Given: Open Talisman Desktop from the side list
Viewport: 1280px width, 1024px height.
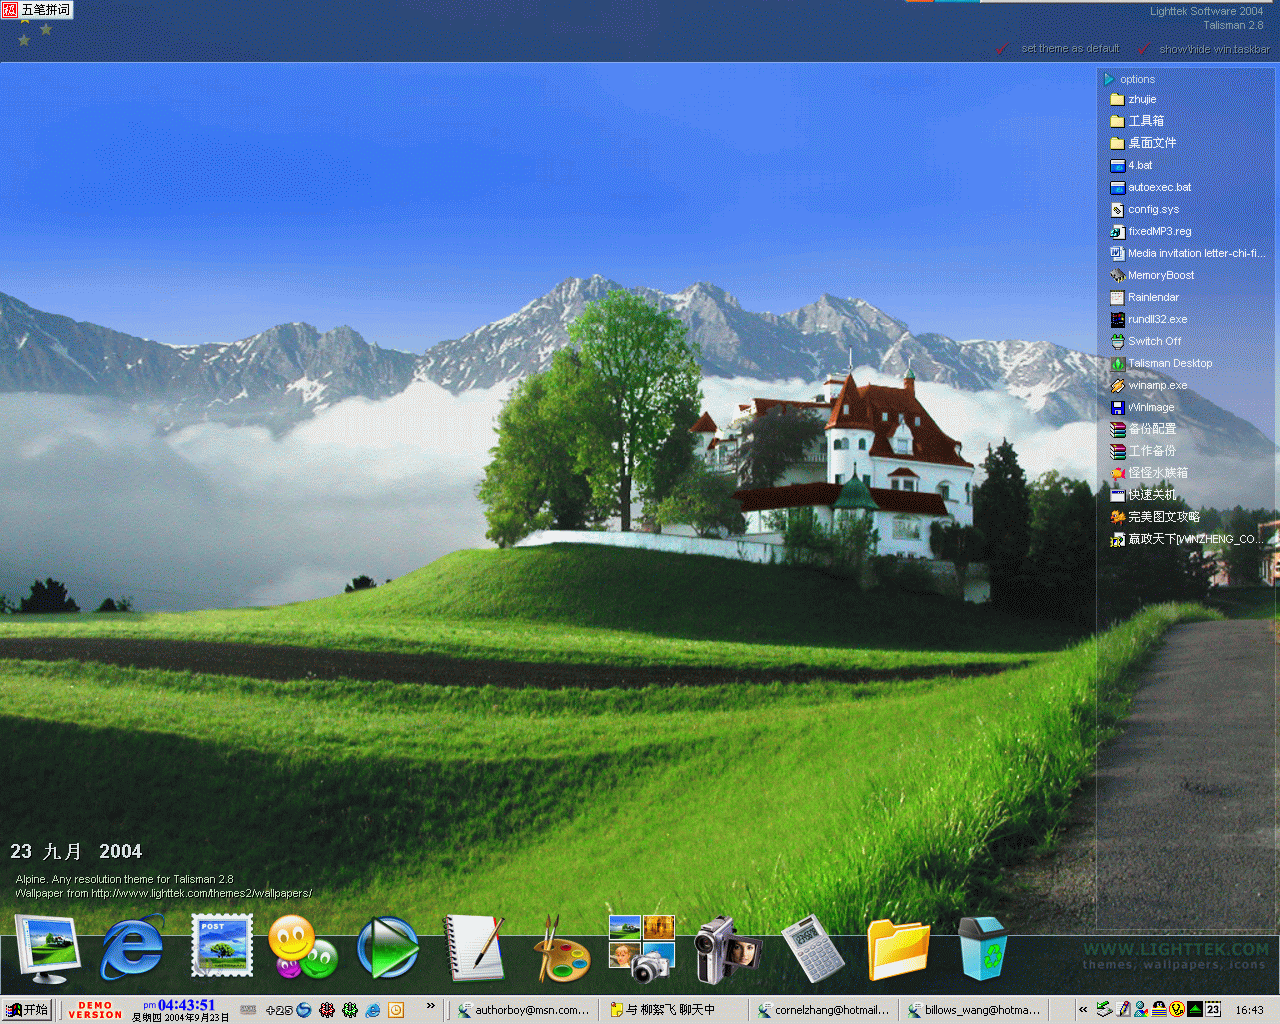Looking at the screenshot, I should tap(1170, 363).
